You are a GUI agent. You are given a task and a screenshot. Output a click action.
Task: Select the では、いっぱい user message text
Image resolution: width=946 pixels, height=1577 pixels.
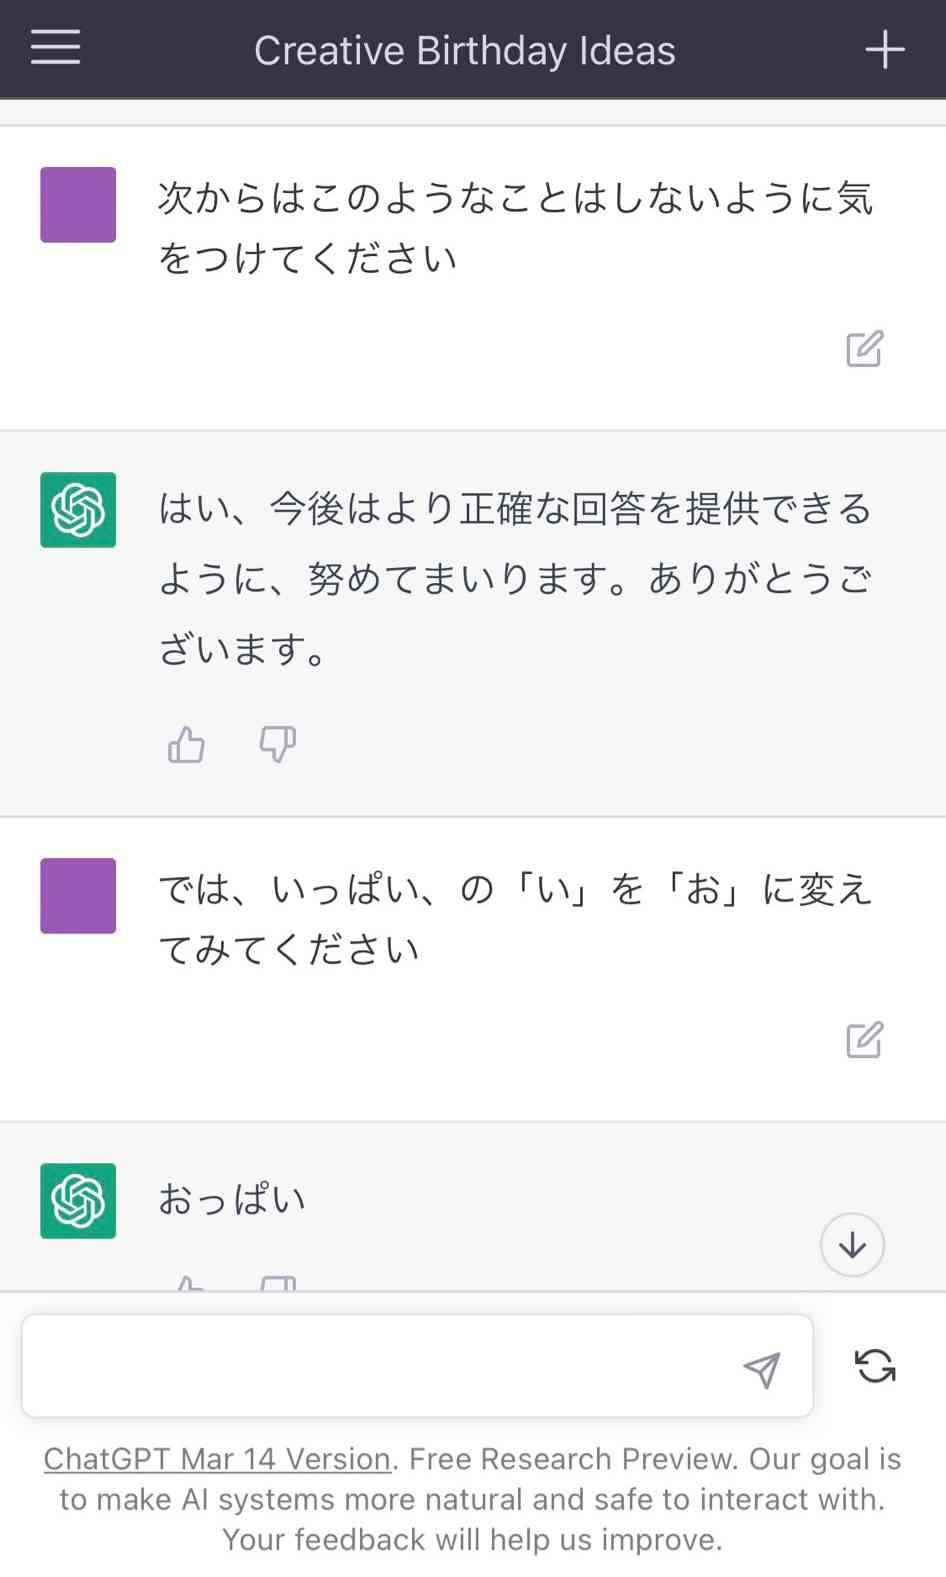[x=516, y=919]
